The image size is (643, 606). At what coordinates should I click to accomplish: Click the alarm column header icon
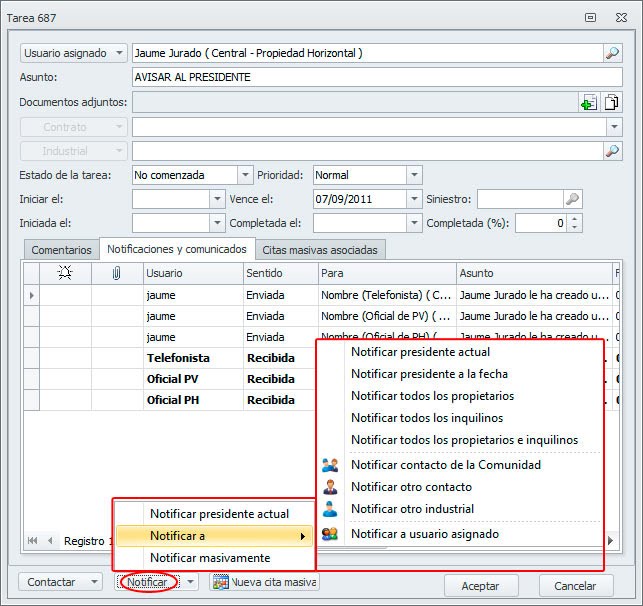65,273
